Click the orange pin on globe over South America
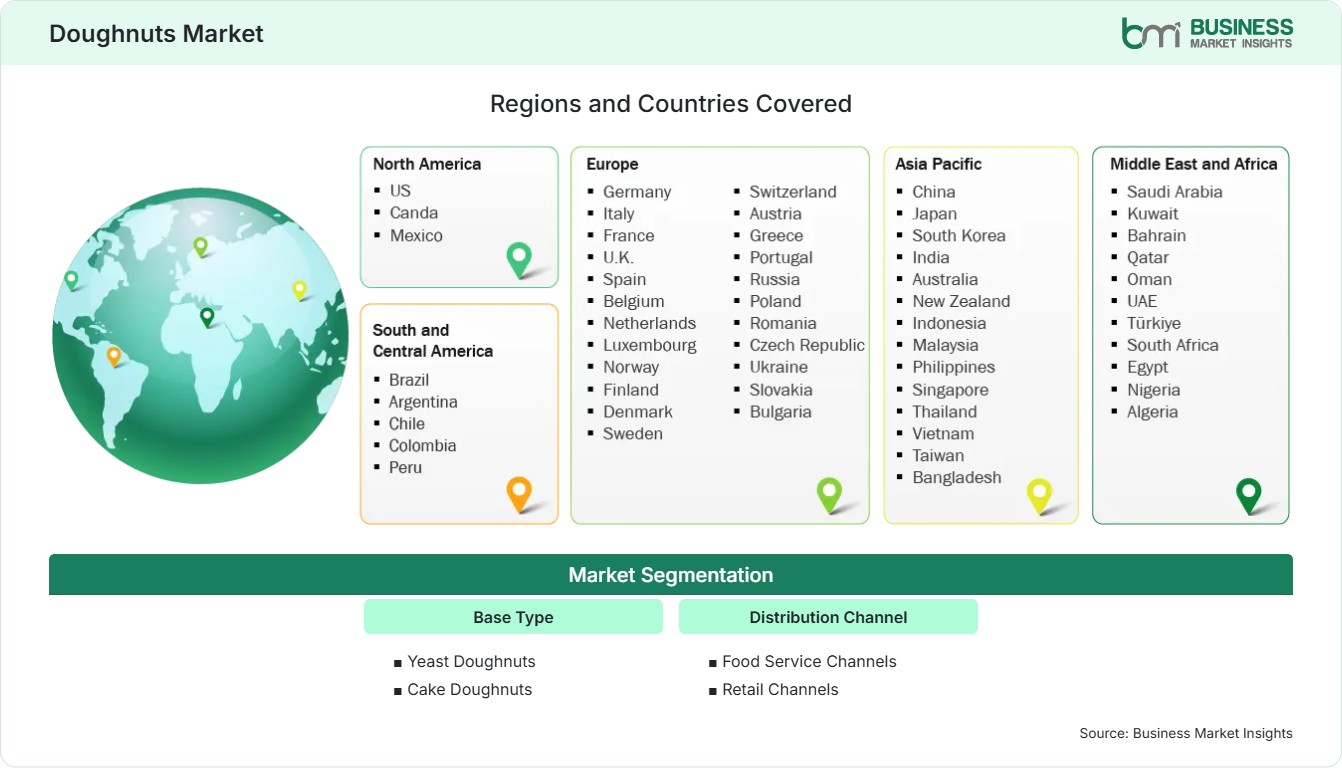Viewport: 1342px width, 768px height. (x=114, y=356)
